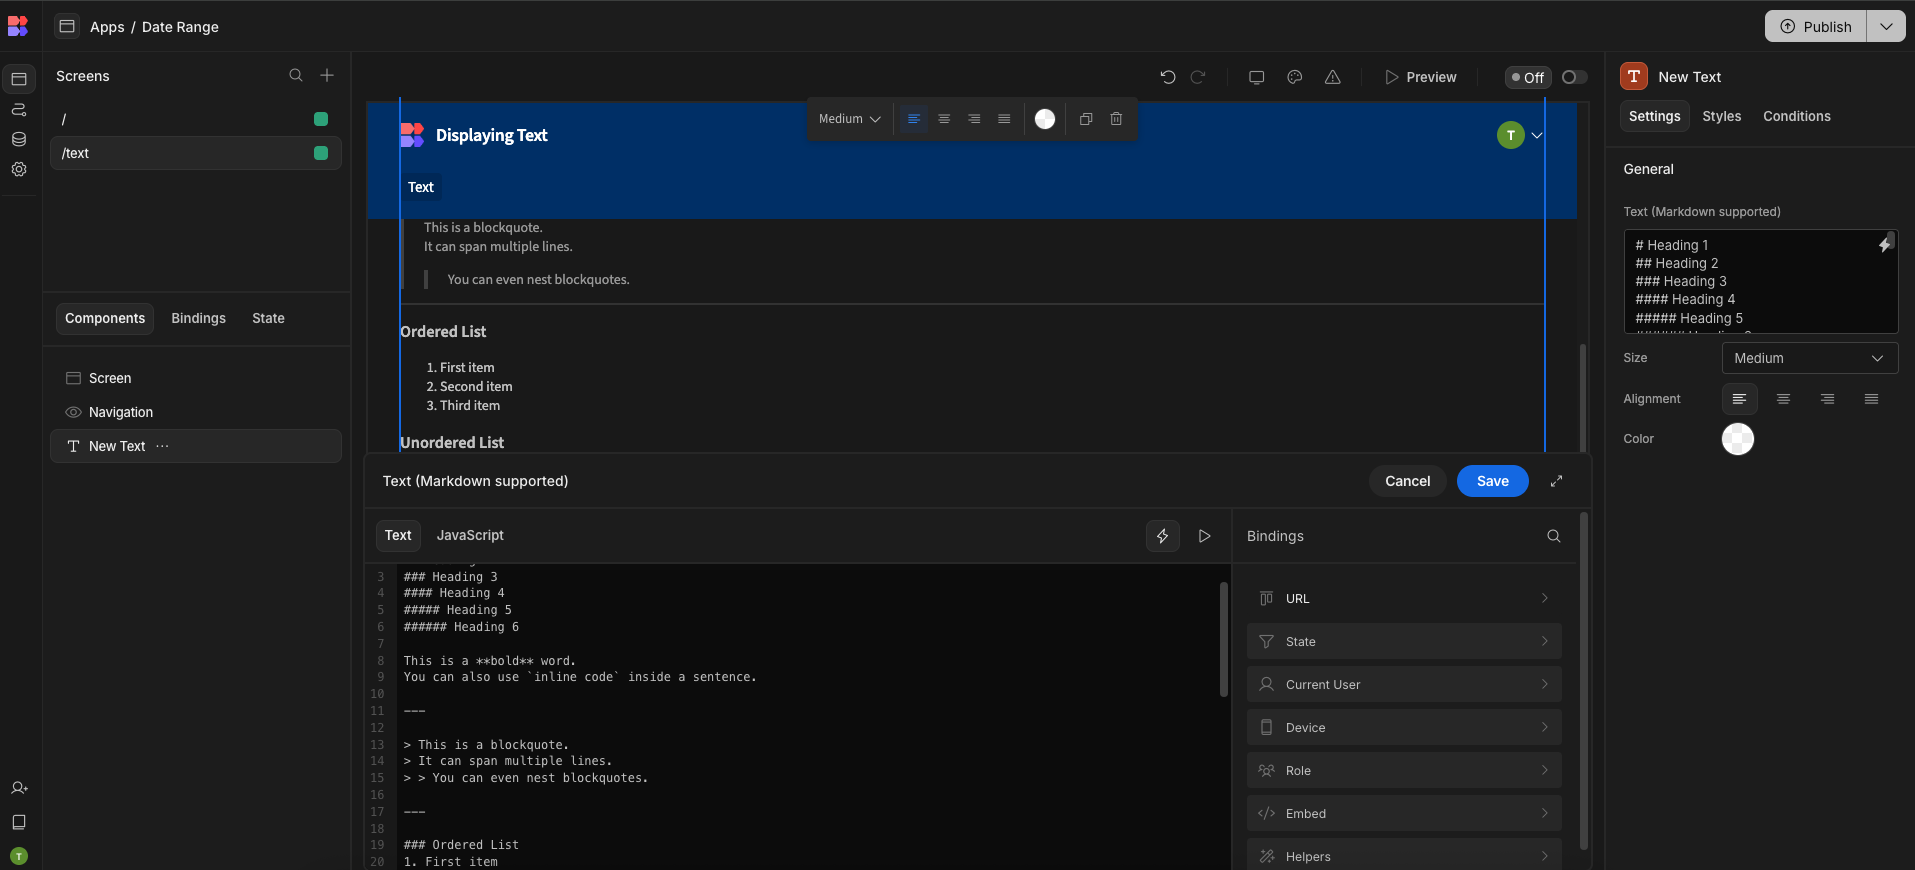Image resolution: width=1915 pixels, height=870 pixels.
Task: Cancel the binding editor
Action: pos(1407,481)
